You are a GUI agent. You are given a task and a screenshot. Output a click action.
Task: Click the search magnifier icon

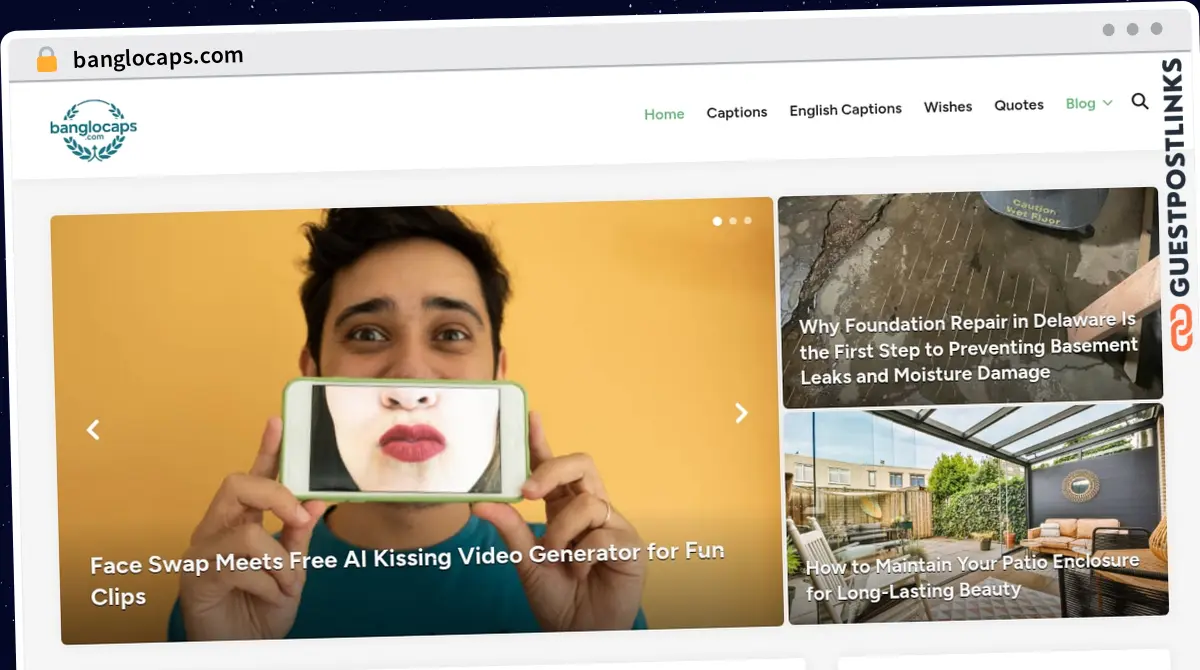pos(1139,101)
